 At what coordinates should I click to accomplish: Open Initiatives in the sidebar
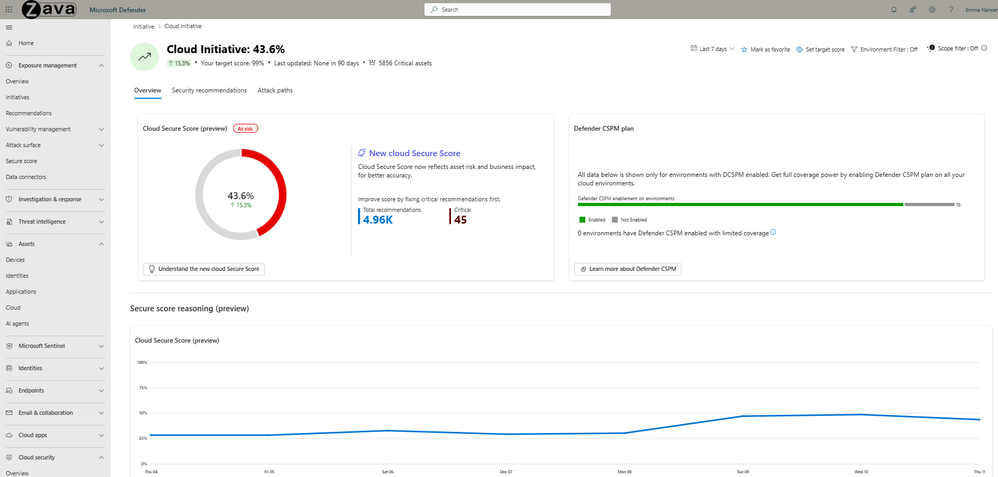point(18,97)
